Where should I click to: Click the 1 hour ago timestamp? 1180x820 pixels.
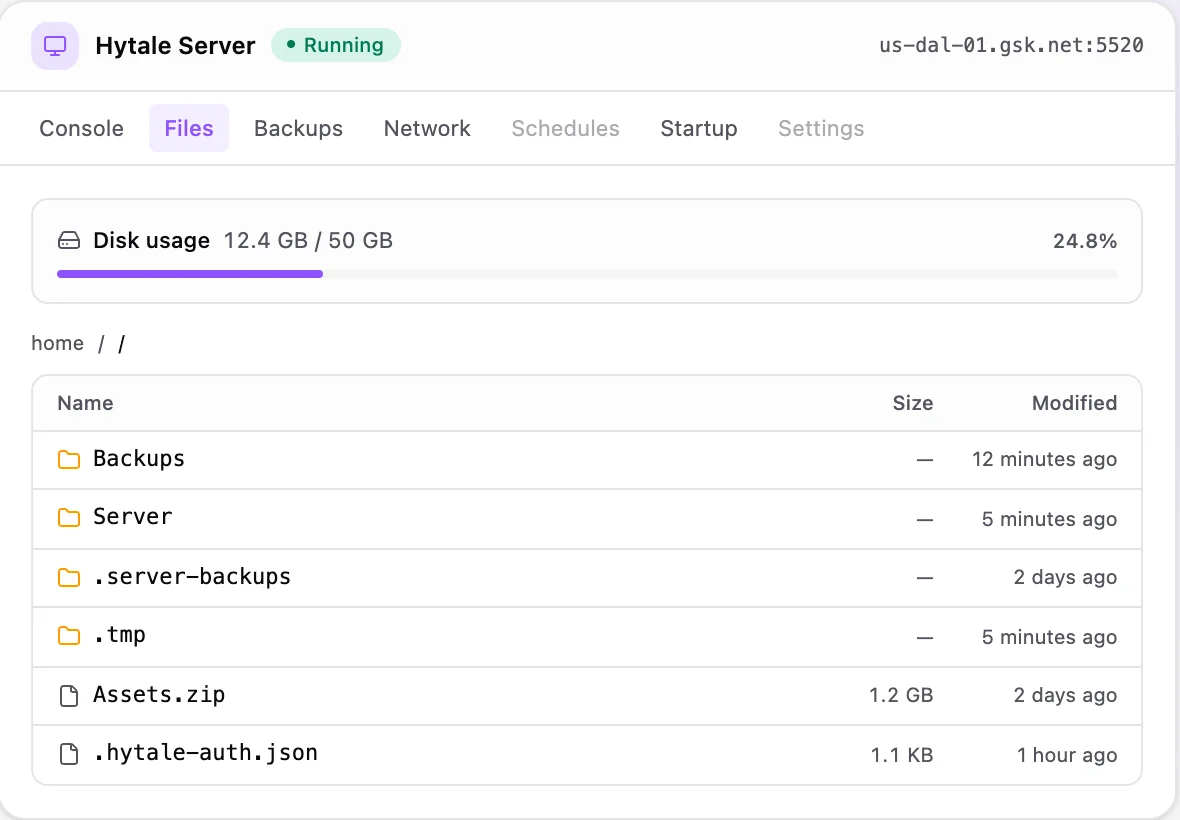1067,755
